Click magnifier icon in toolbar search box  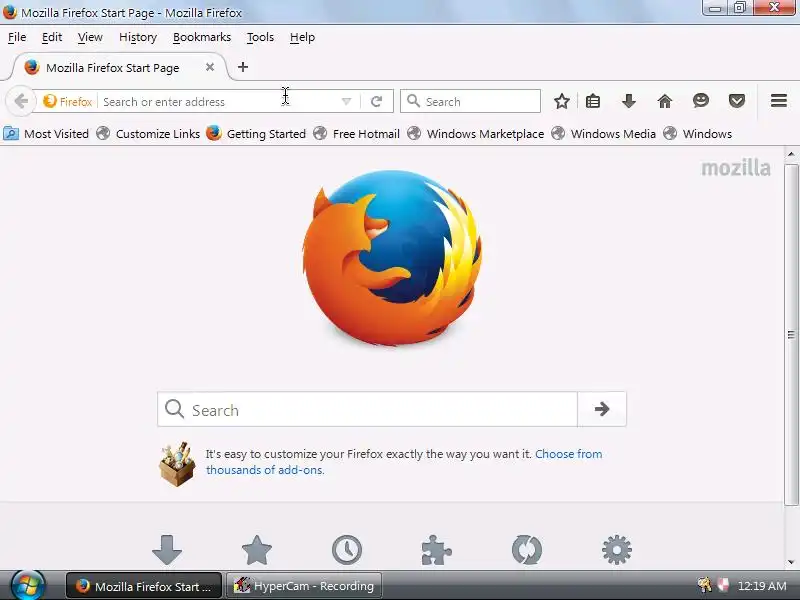point(414,101)
